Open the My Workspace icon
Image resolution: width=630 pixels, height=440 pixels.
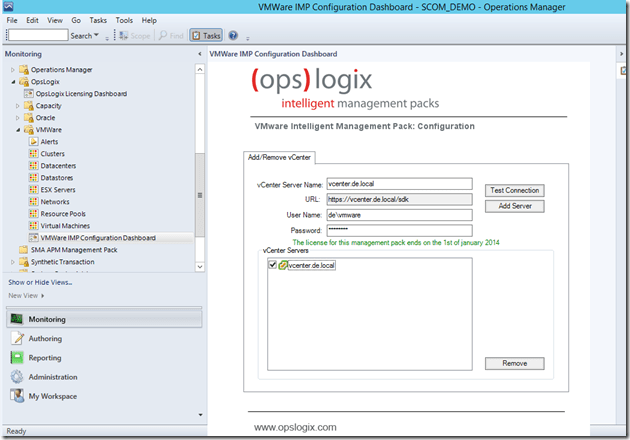(x=16, y=396)
